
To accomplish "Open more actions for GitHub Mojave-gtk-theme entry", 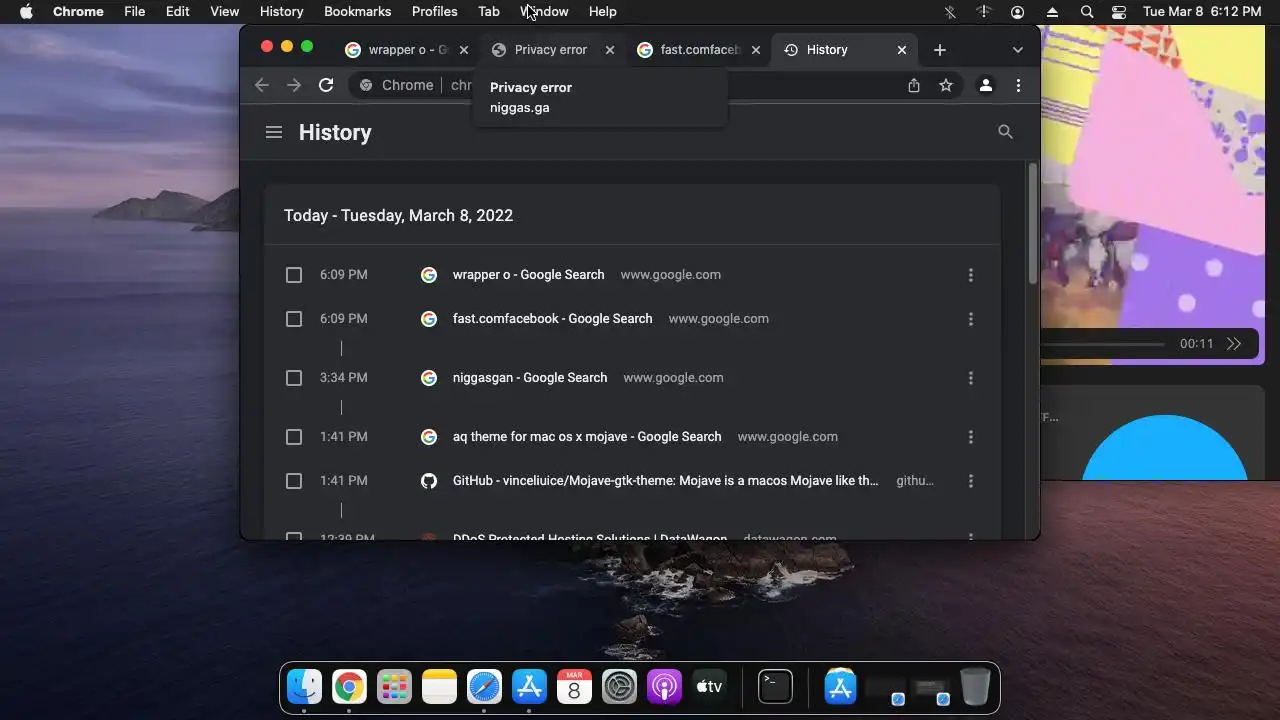I will tap(970, 481).
